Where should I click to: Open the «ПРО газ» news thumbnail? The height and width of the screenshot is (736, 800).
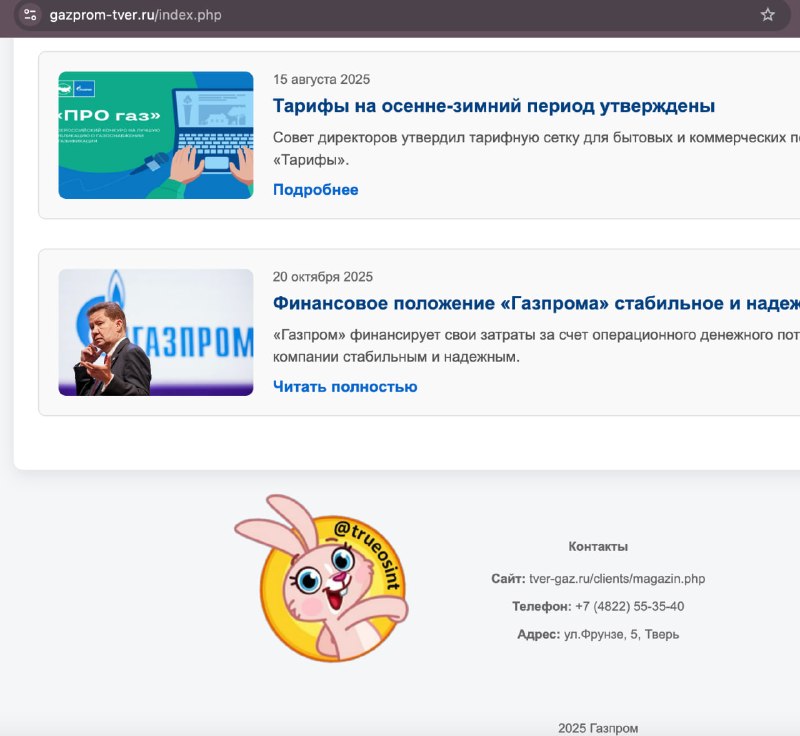click(156, 135)
